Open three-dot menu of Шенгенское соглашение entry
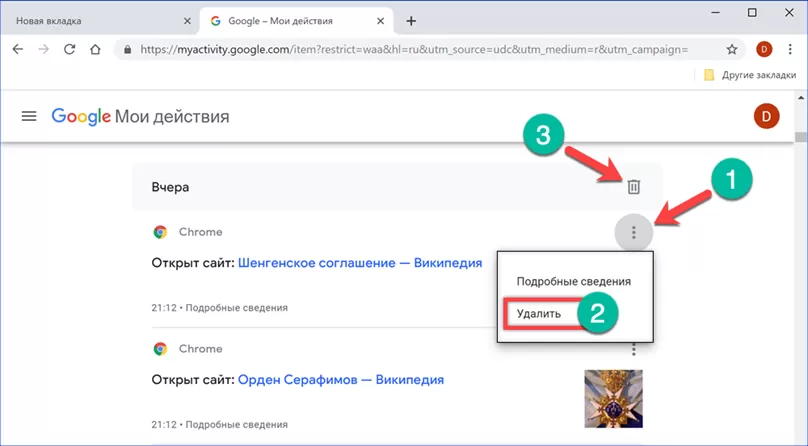808x446 pixels. [x=633, y=234]
